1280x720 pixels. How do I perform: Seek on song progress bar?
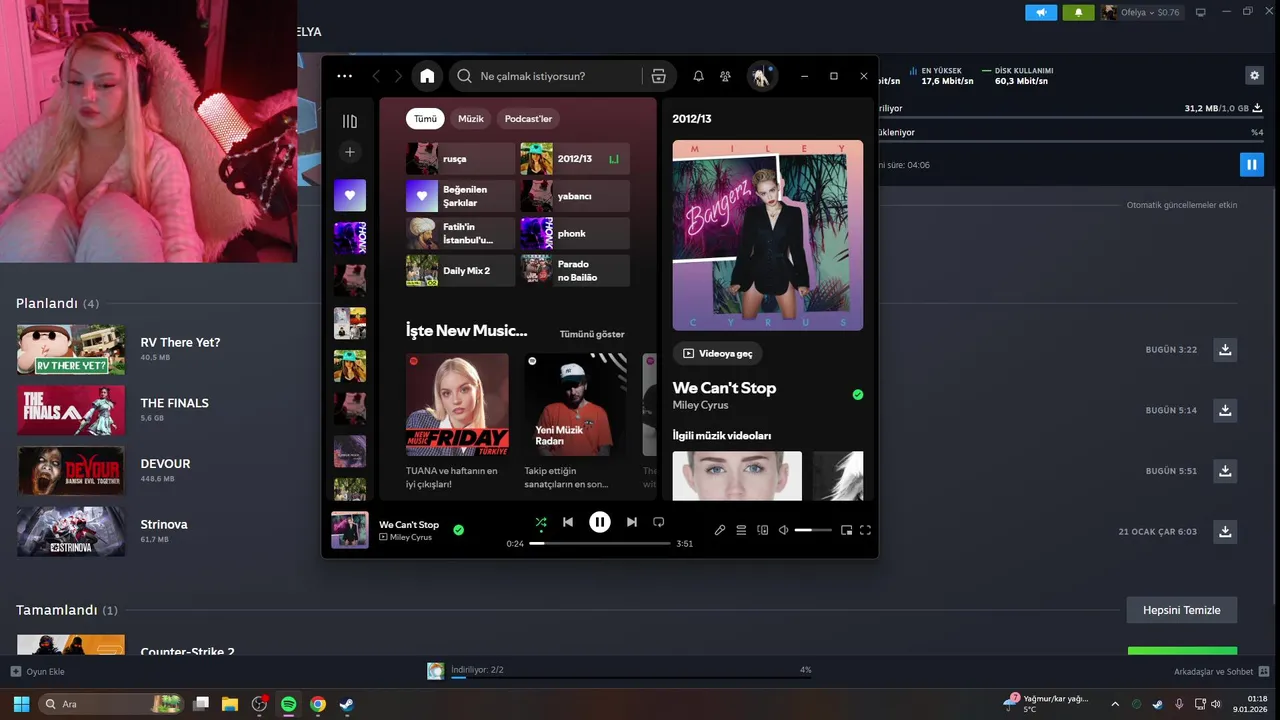600,543
